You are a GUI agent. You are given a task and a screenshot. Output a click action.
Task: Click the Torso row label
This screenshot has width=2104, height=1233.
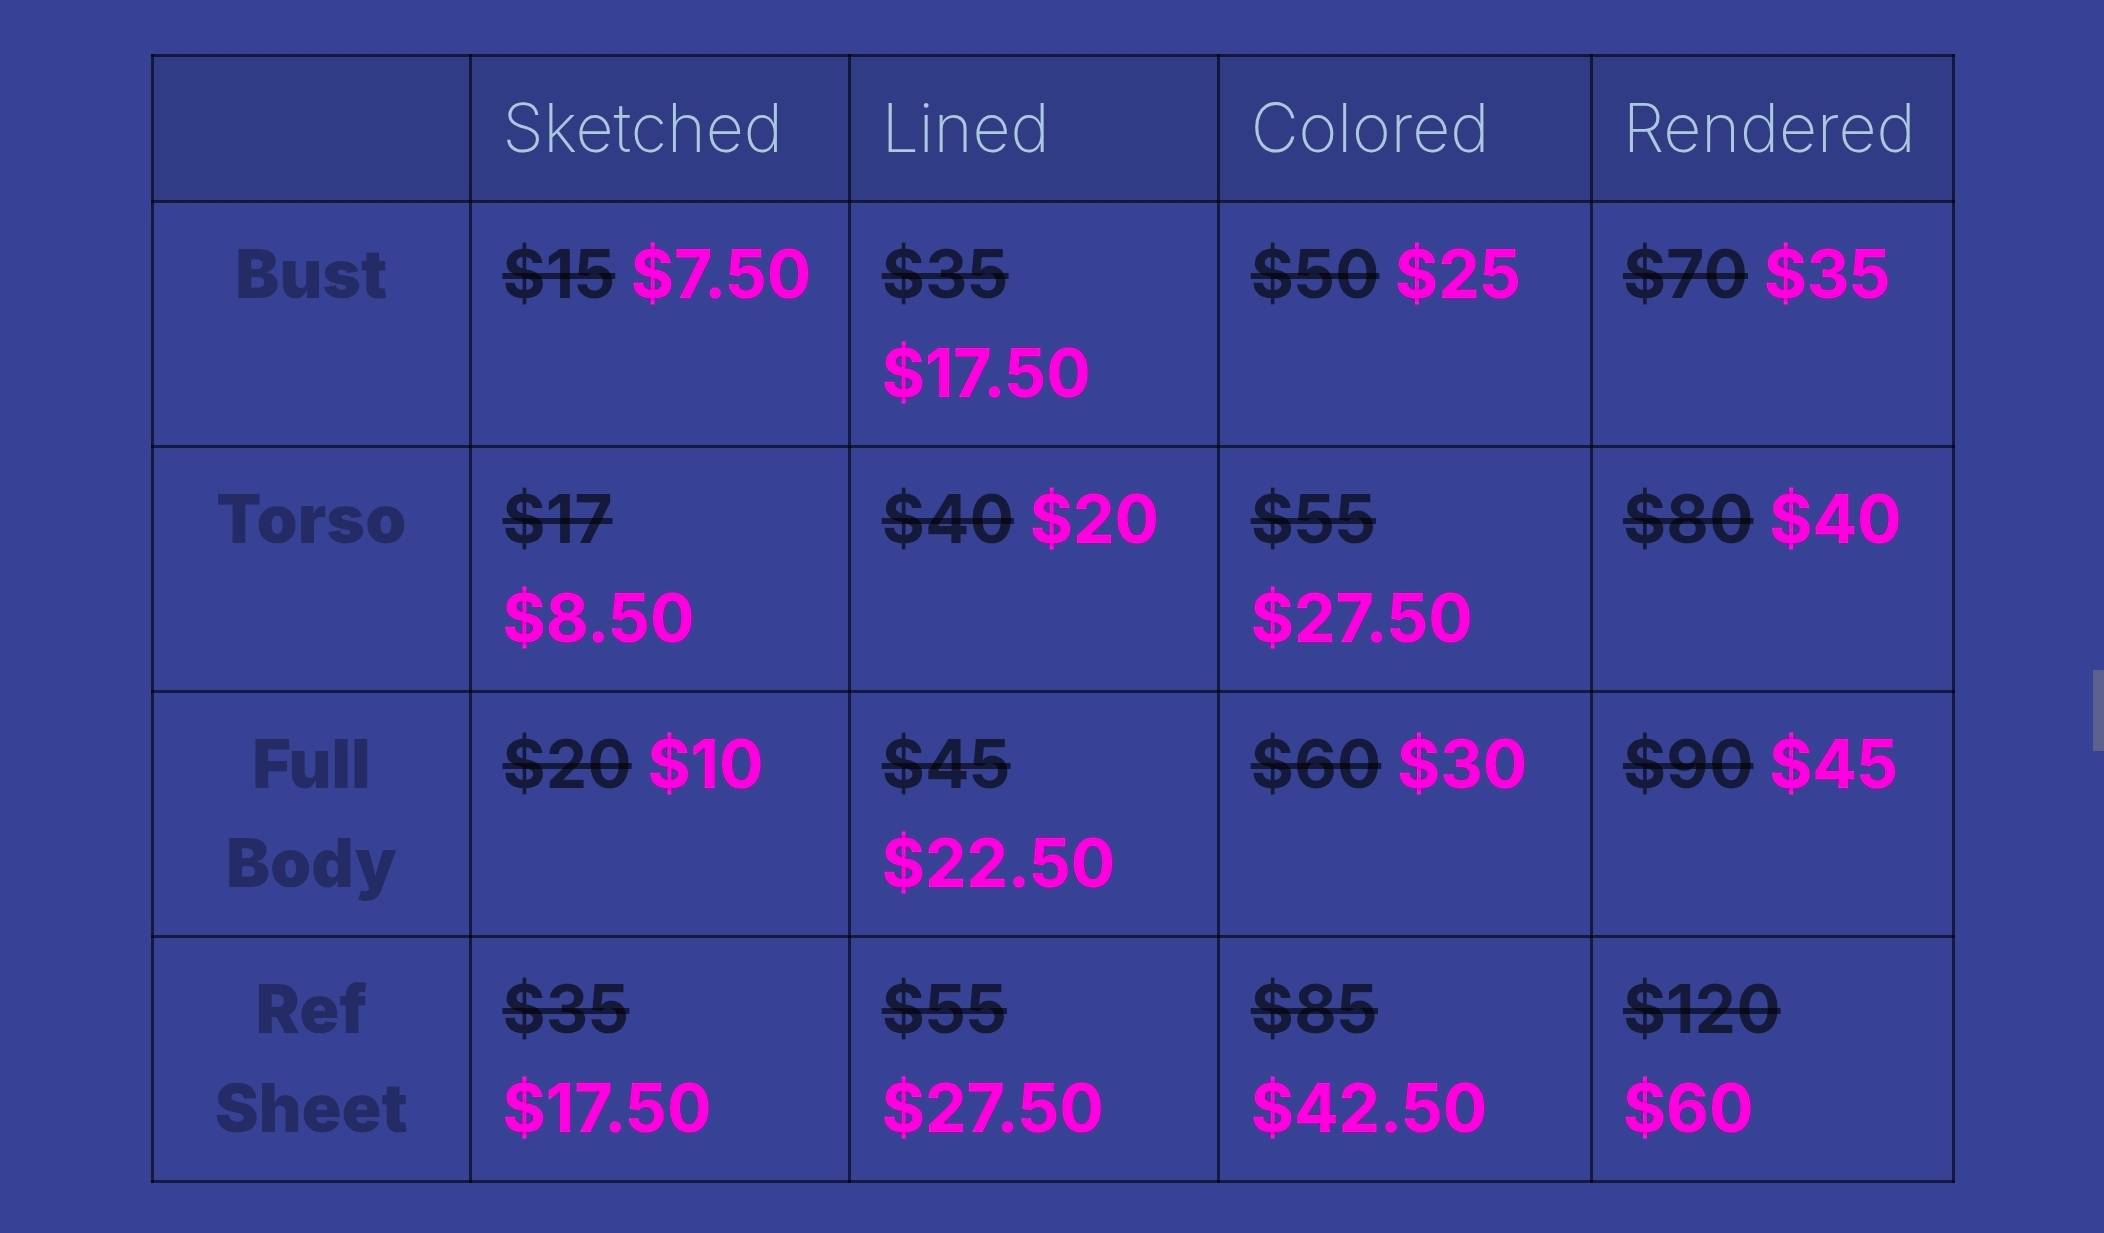point(311,519)
